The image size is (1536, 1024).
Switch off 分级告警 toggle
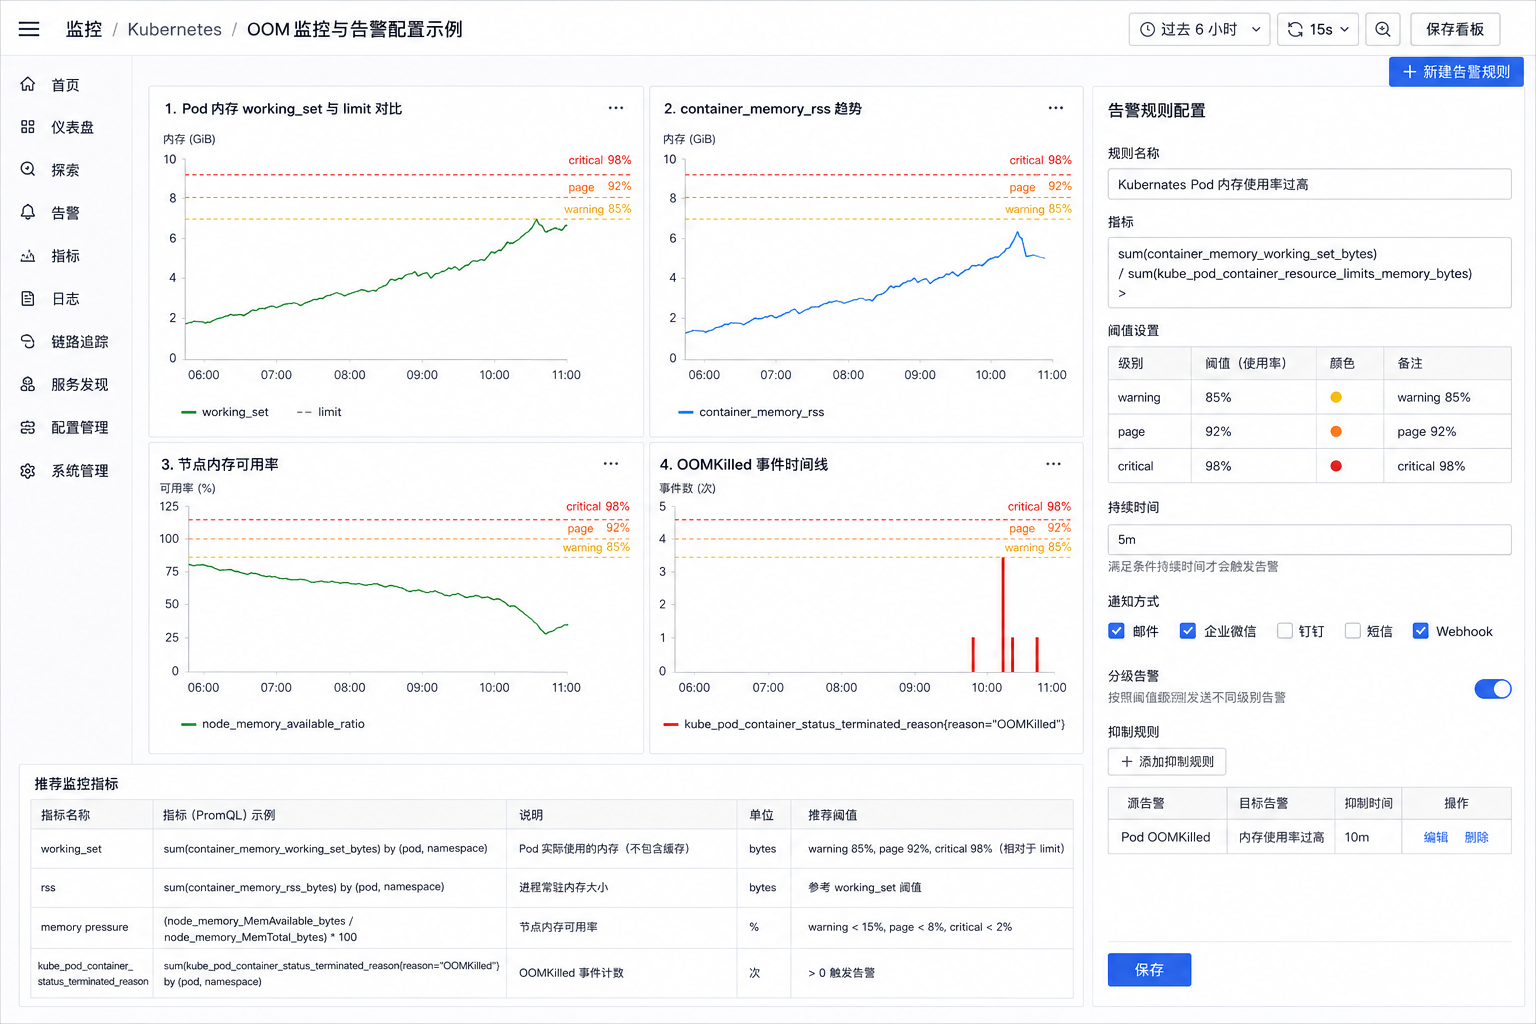(x=1493, y=689)
